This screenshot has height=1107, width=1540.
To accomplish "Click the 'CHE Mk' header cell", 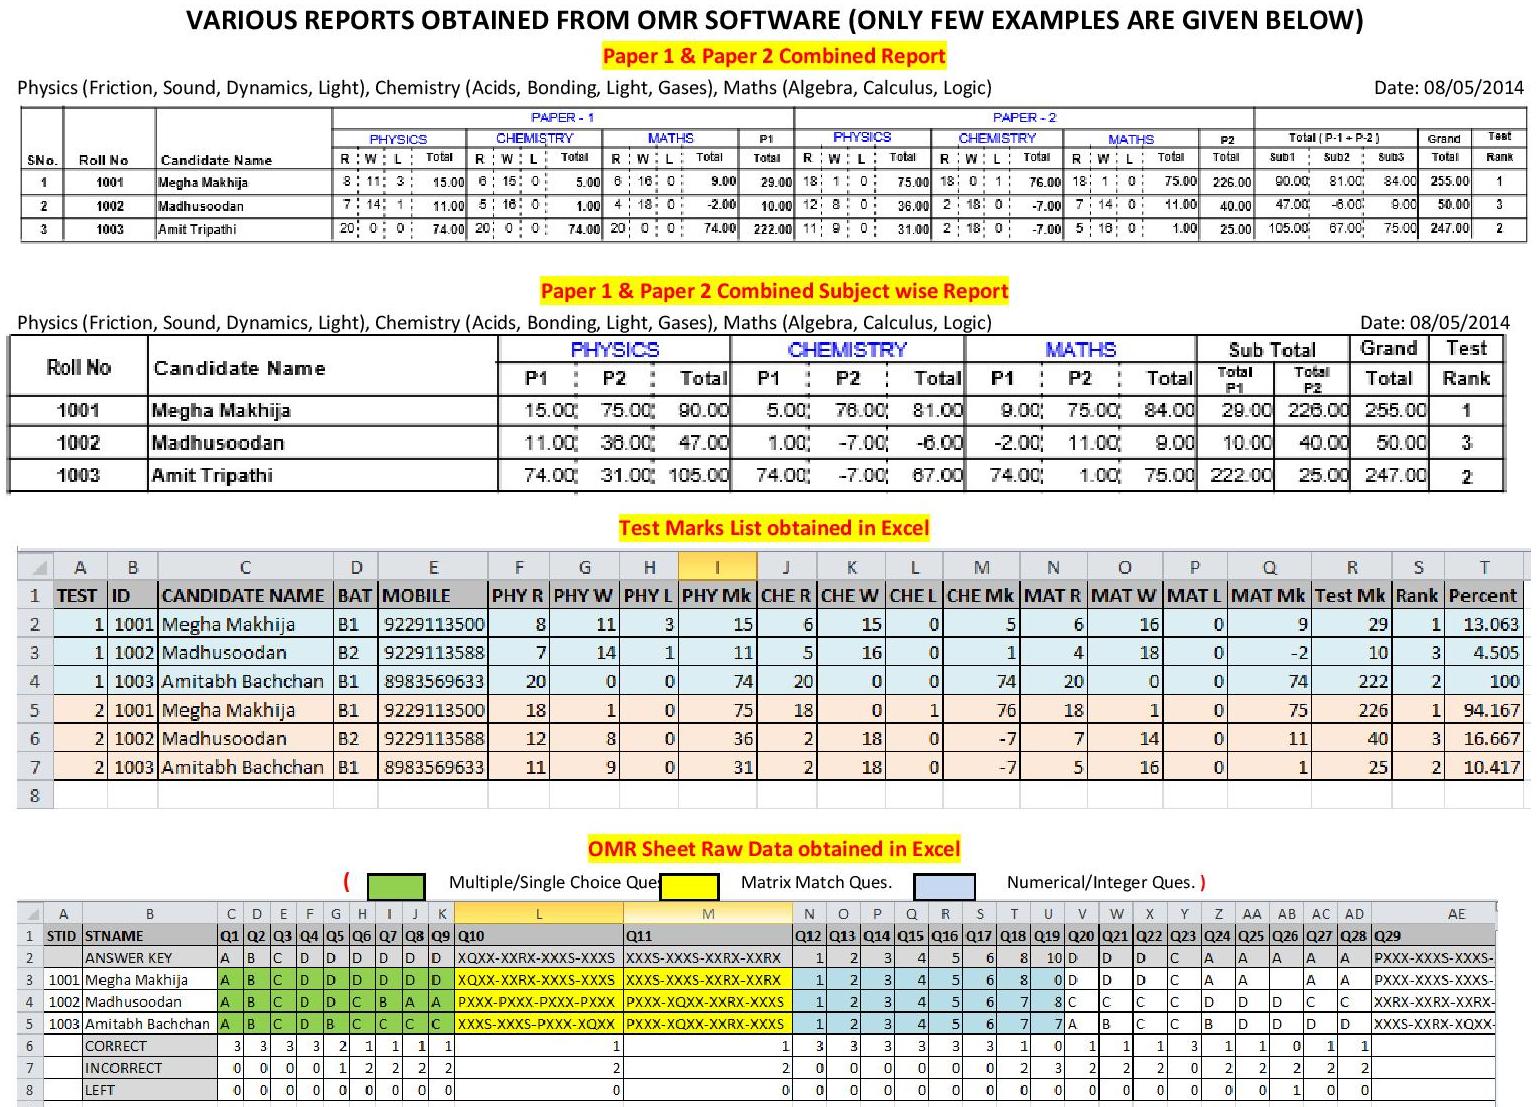I will click(980, 595).
